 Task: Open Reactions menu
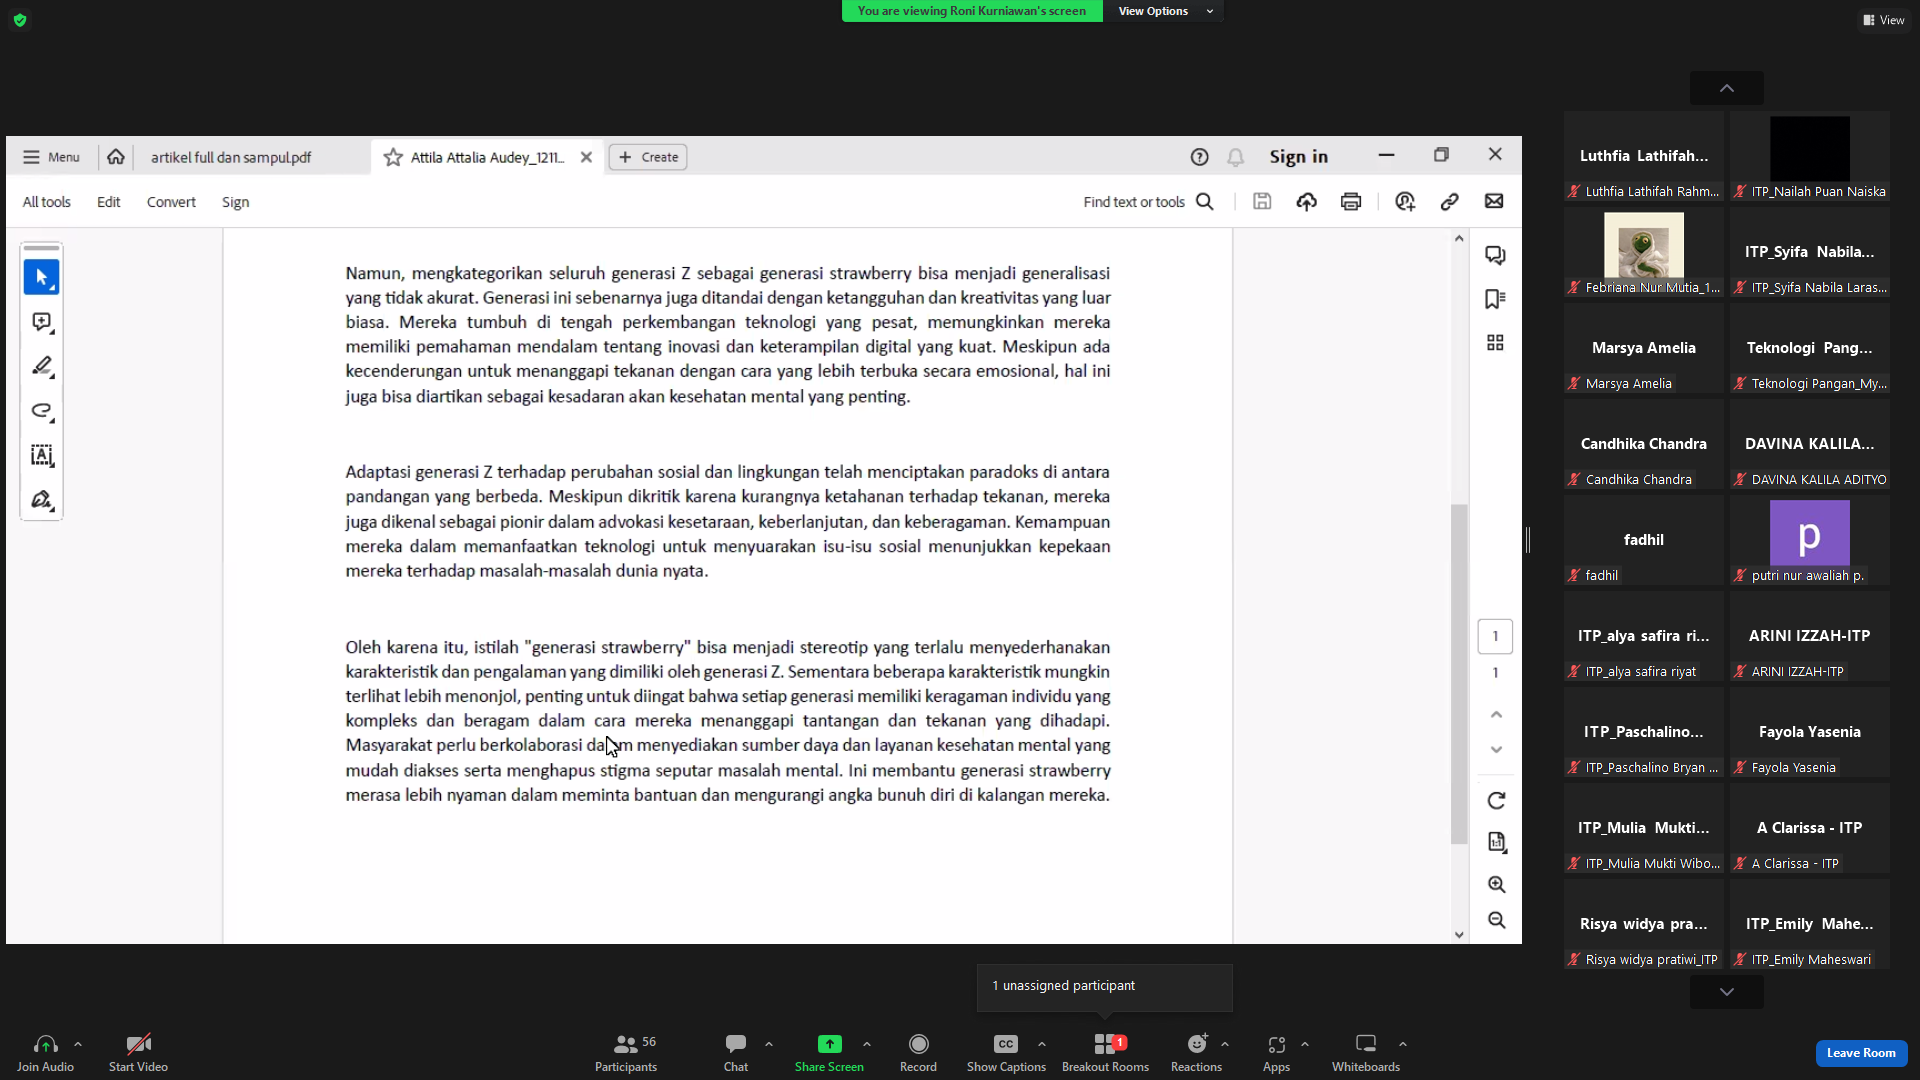click(x=1196, y=1053)
